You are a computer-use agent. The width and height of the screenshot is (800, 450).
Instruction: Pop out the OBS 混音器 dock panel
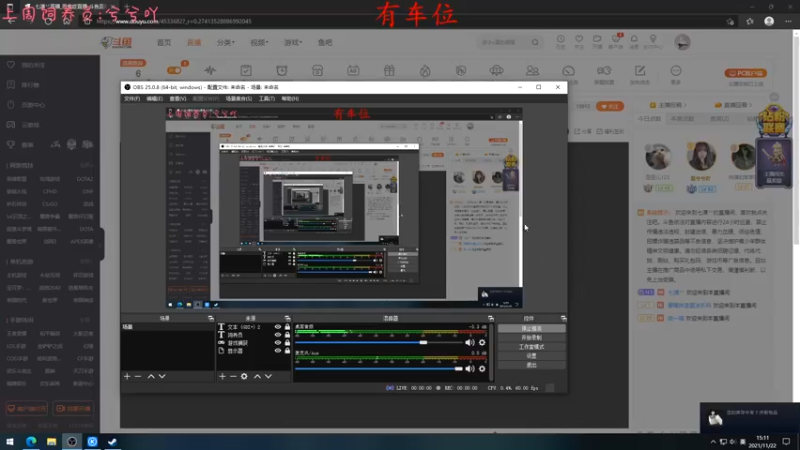pyautogui.click(x=491, y=318)
